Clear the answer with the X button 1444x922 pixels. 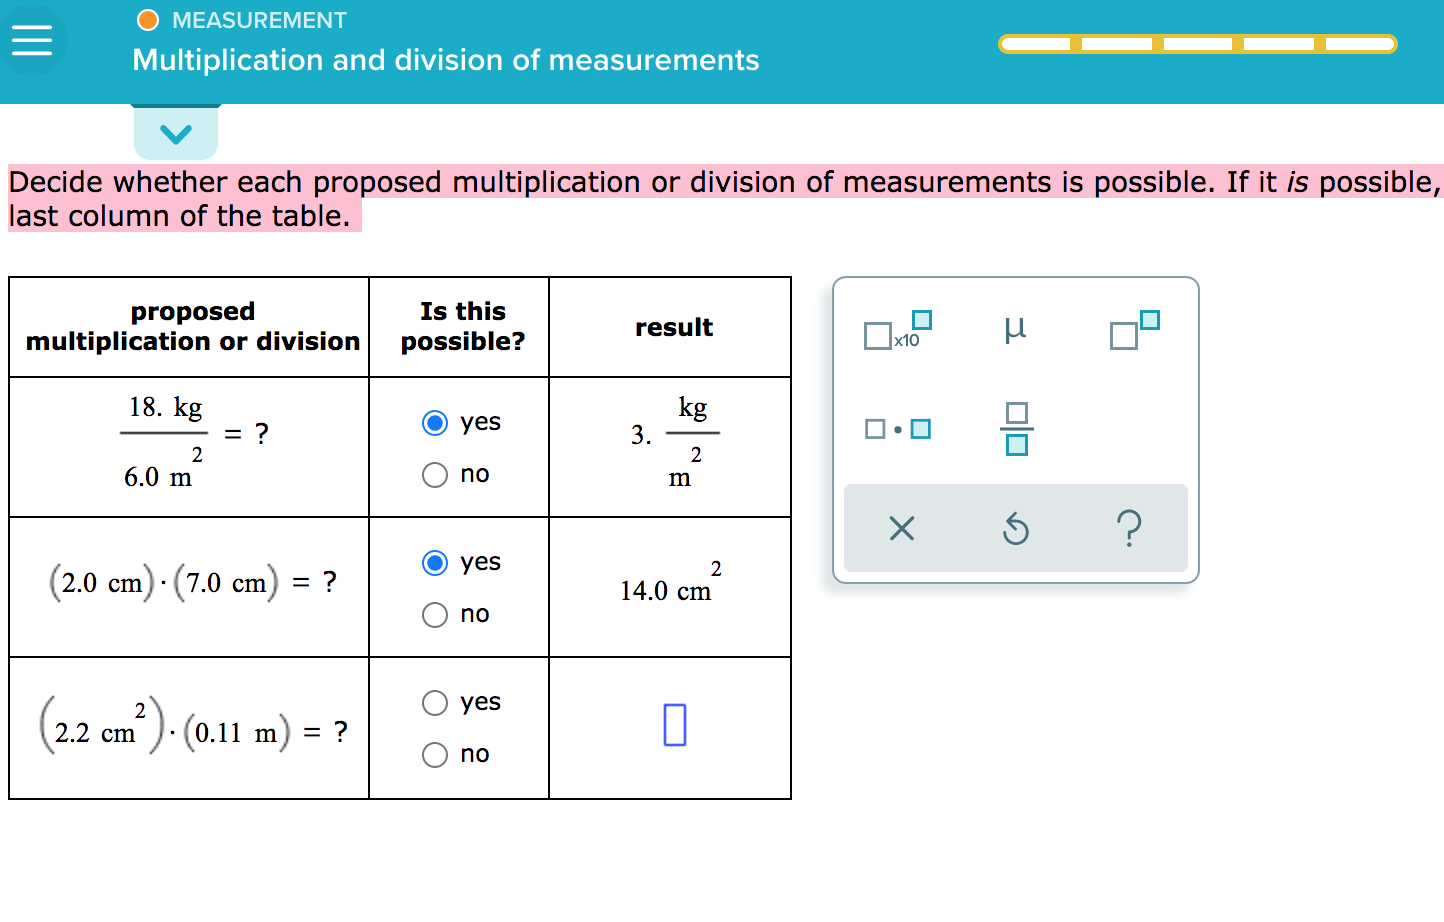[x=901, y=528]
